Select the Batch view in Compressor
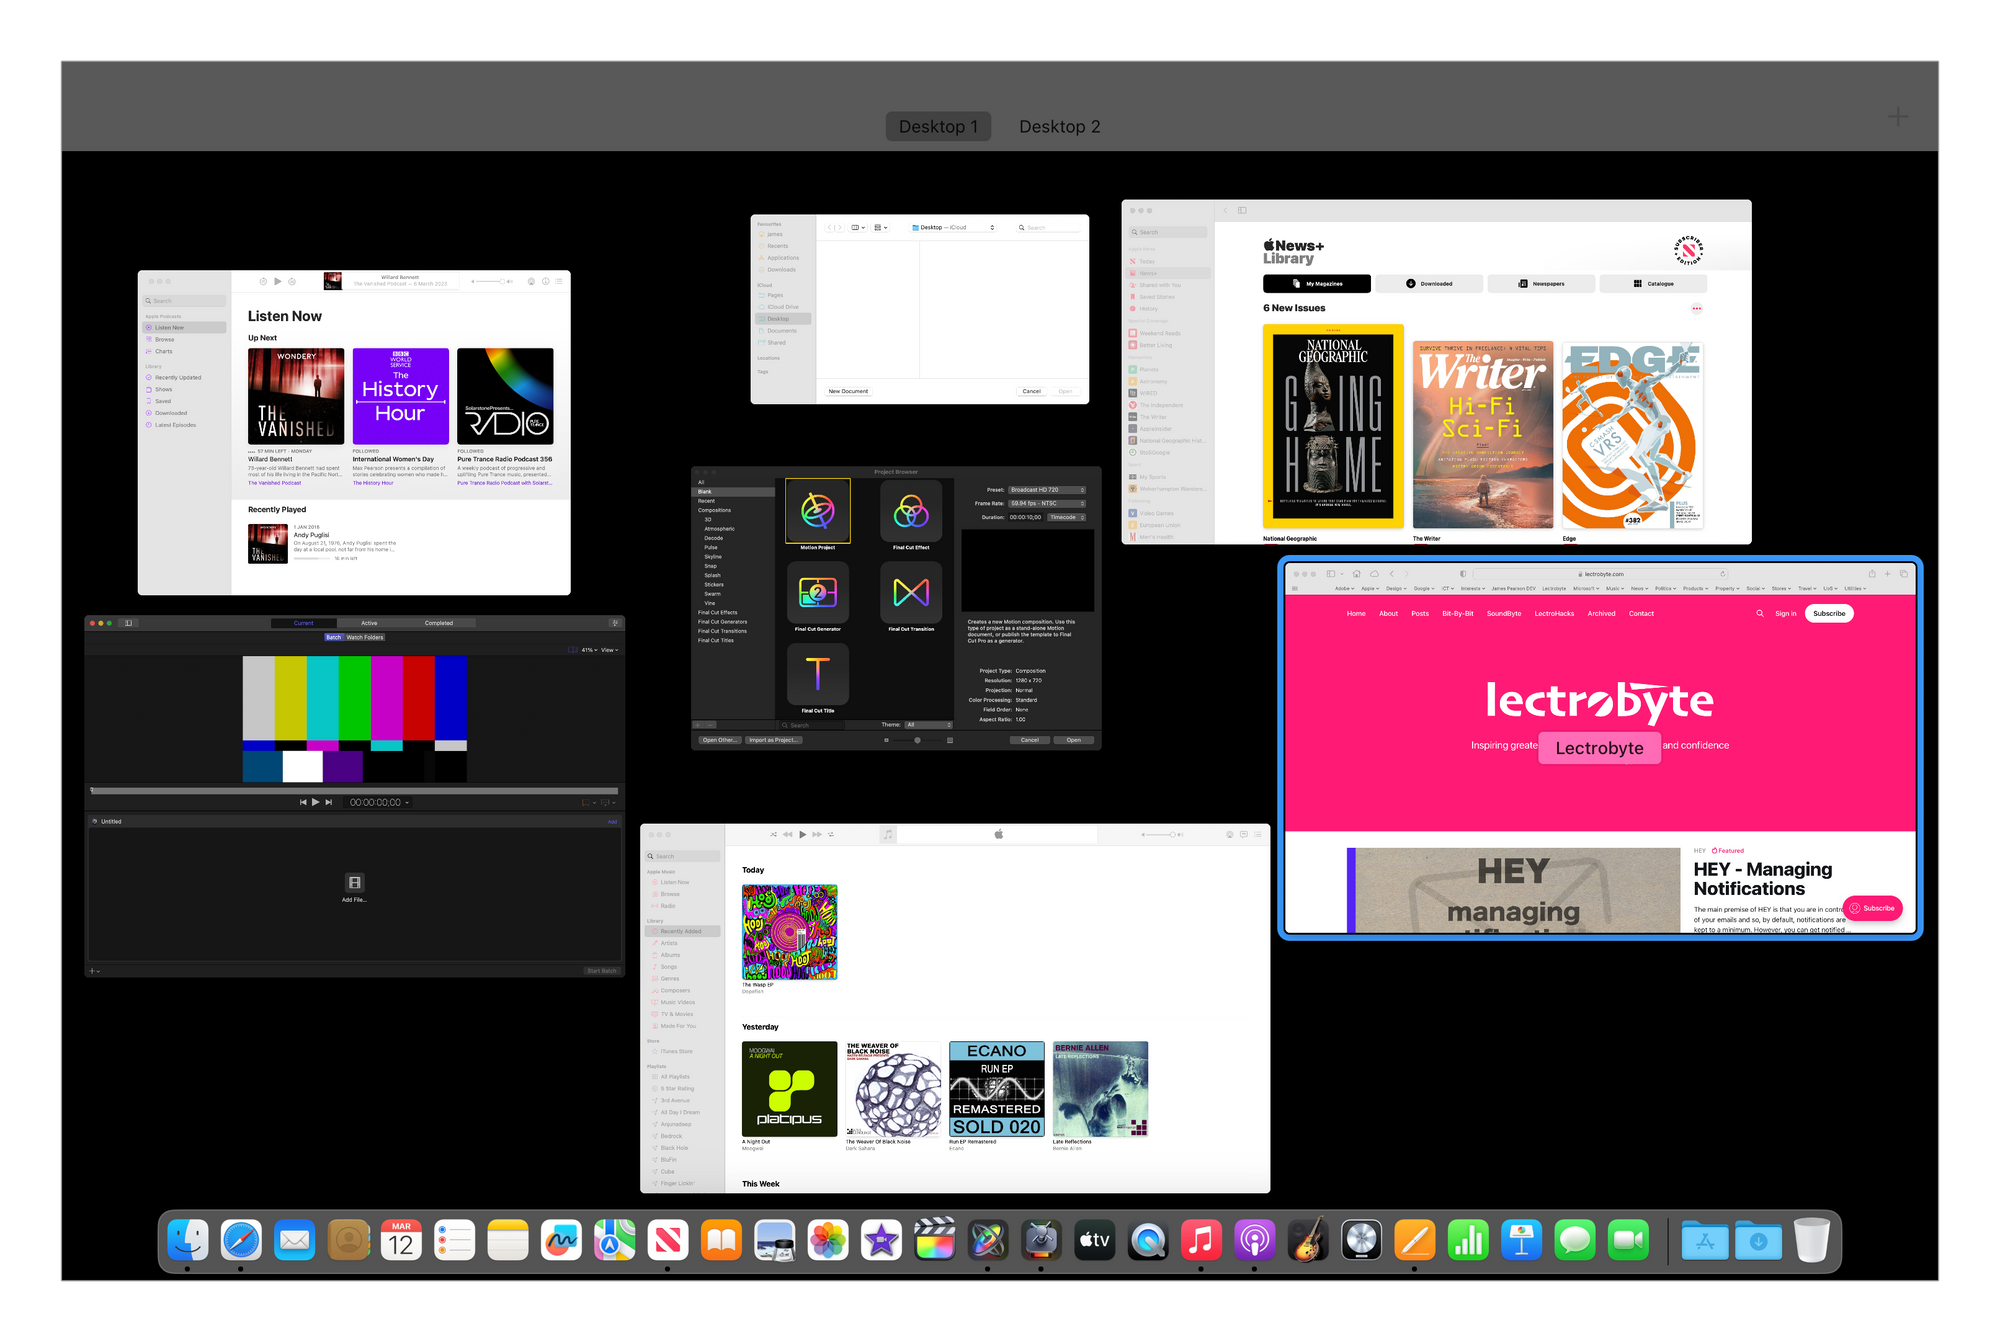The width and height of the screenshot is (2000, 1342). coord(333,637)
